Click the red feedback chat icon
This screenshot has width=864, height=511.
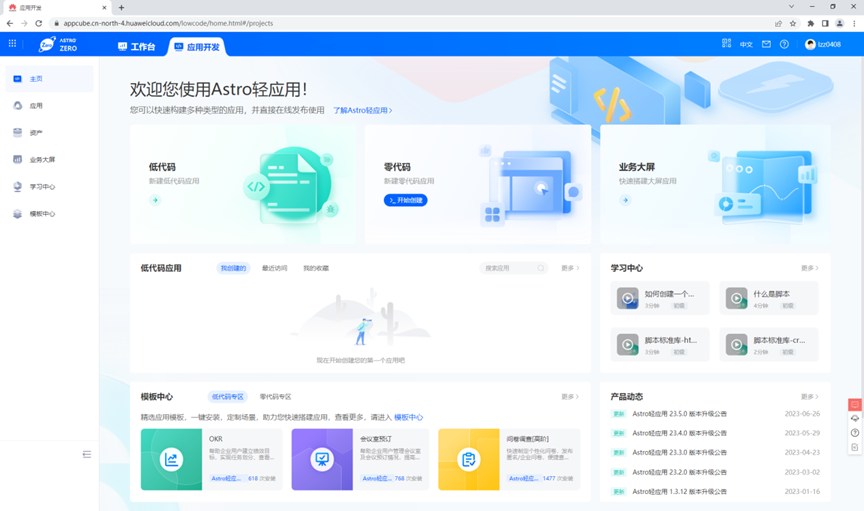[855, 405]
